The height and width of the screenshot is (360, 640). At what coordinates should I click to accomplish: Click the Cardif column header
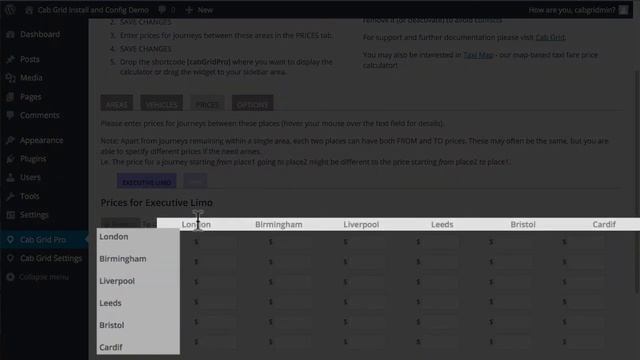point(604,224)
